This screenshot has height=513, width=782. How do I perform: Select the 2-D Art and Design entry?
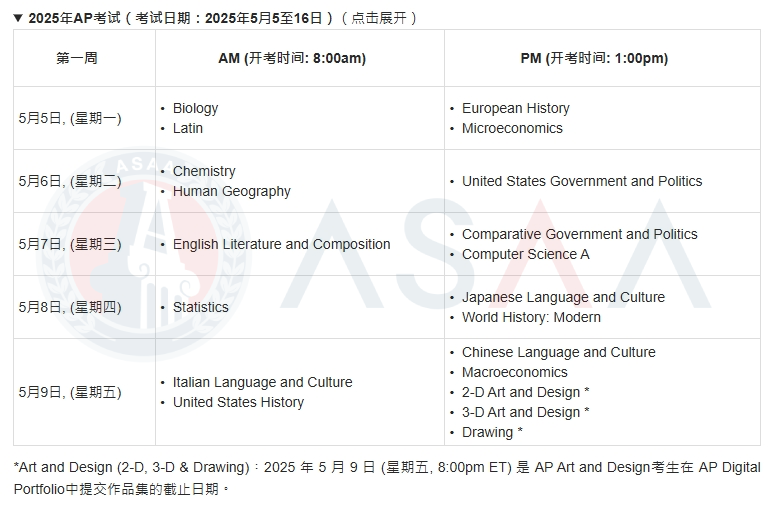[x=526, y=392]
